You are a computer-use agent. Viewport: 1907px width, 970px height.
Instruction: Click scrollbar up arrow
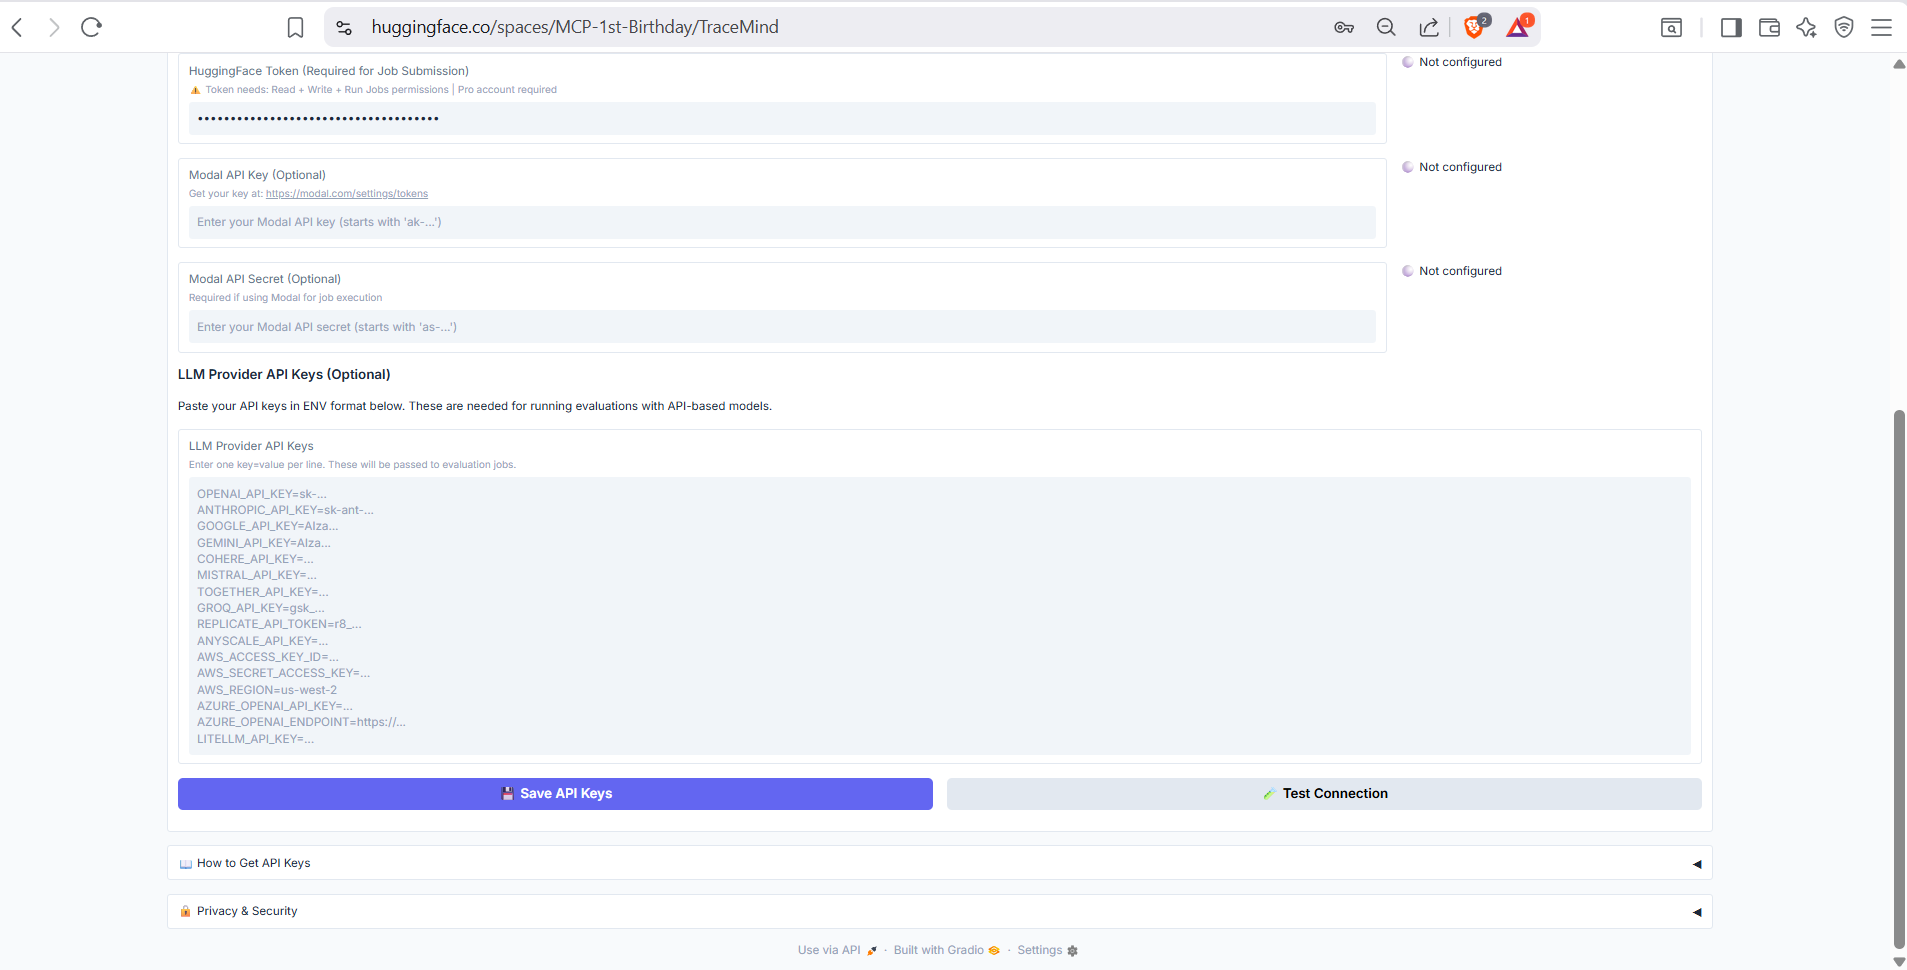click(1899, 64)
